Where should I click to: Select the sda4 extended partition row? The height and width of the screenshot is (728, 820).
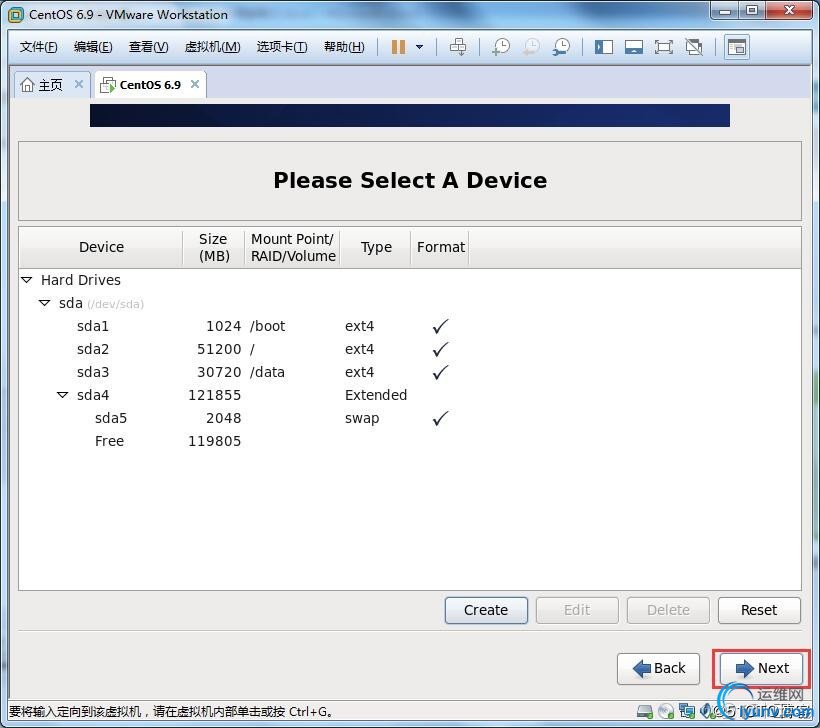click(x=409, y=395)
